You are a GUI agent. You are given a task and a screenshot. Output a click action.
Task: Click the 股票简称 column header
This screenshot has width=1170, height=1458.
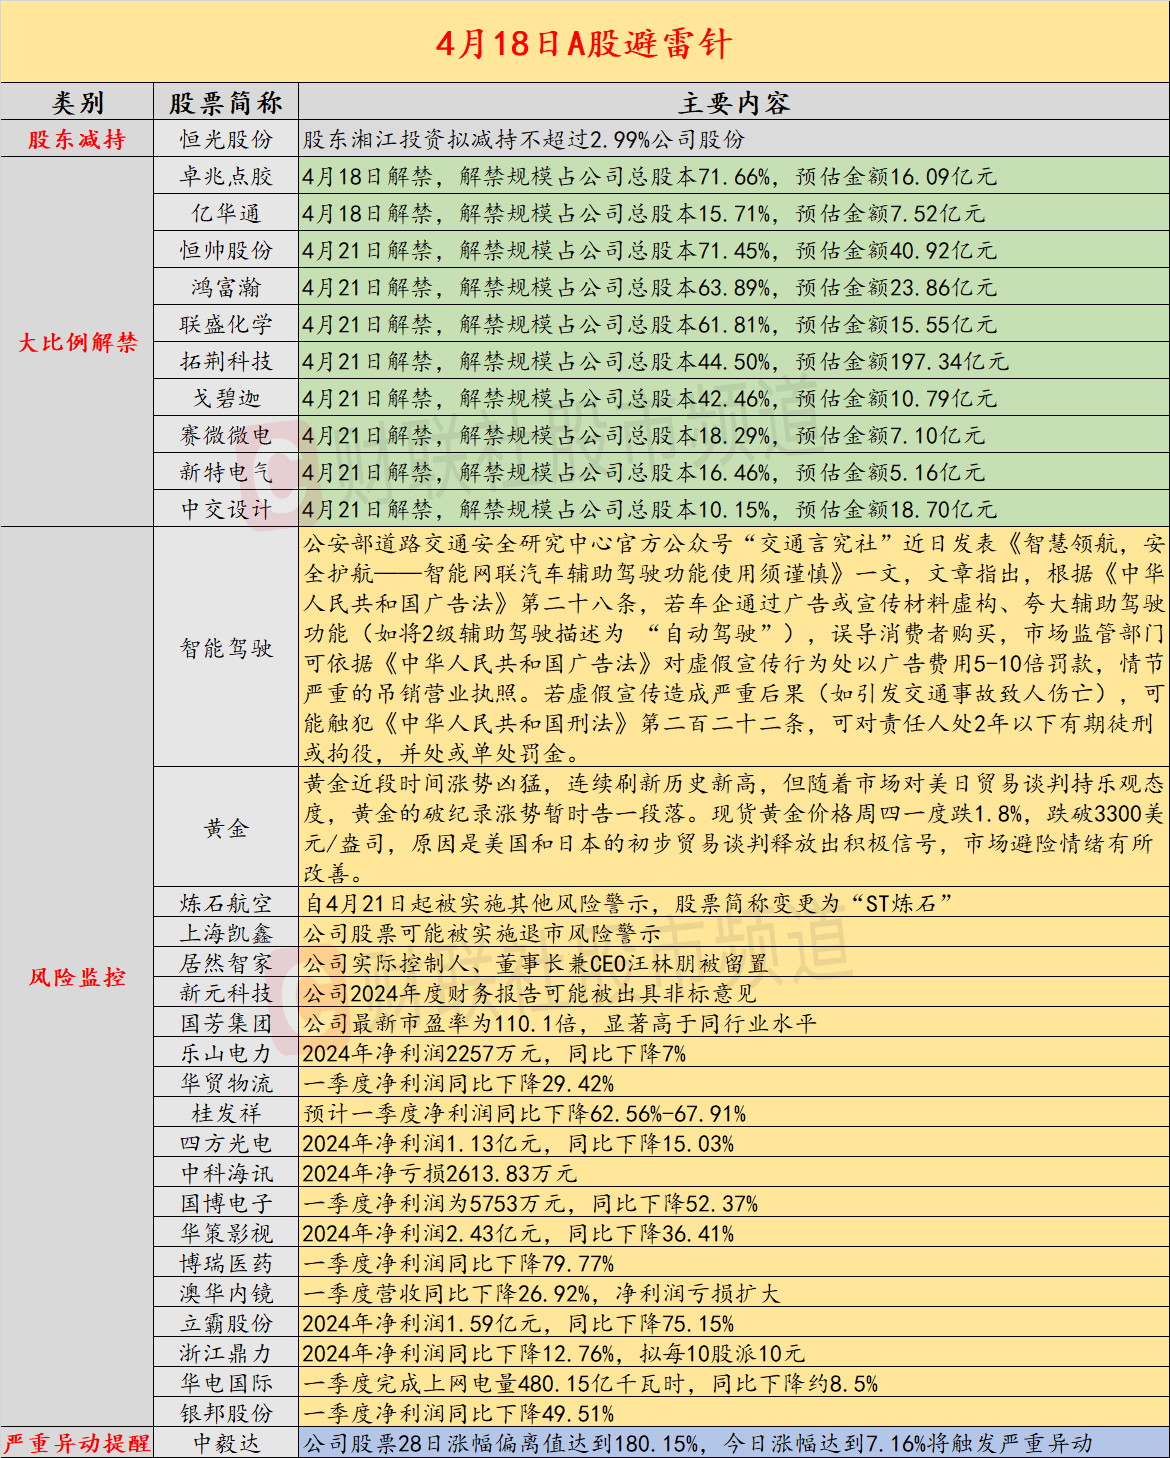point(226,103)
